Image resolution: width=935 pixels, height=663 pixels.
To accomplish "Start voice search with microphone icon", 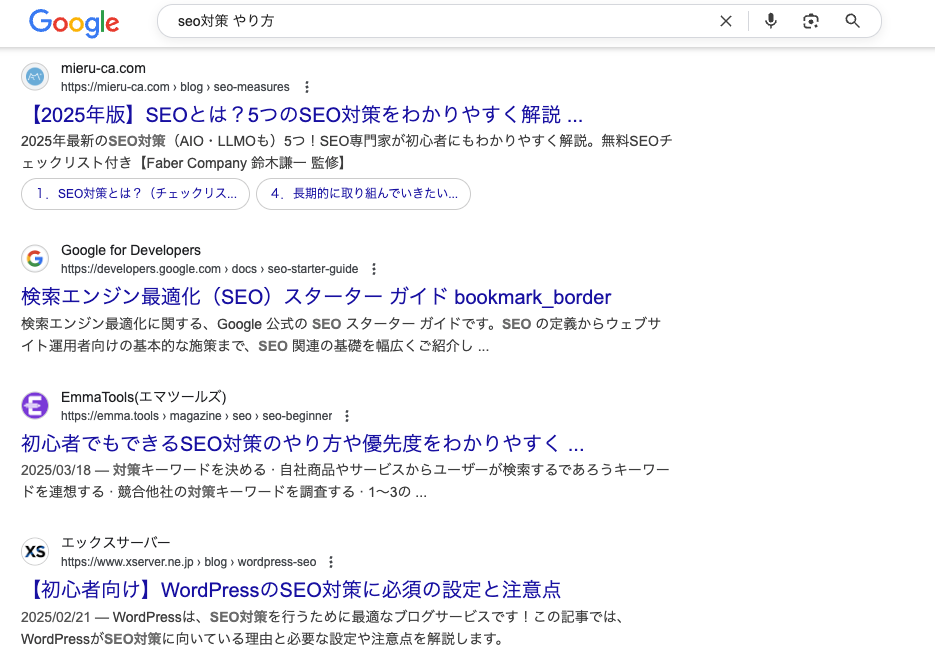I will click(771, 21).
